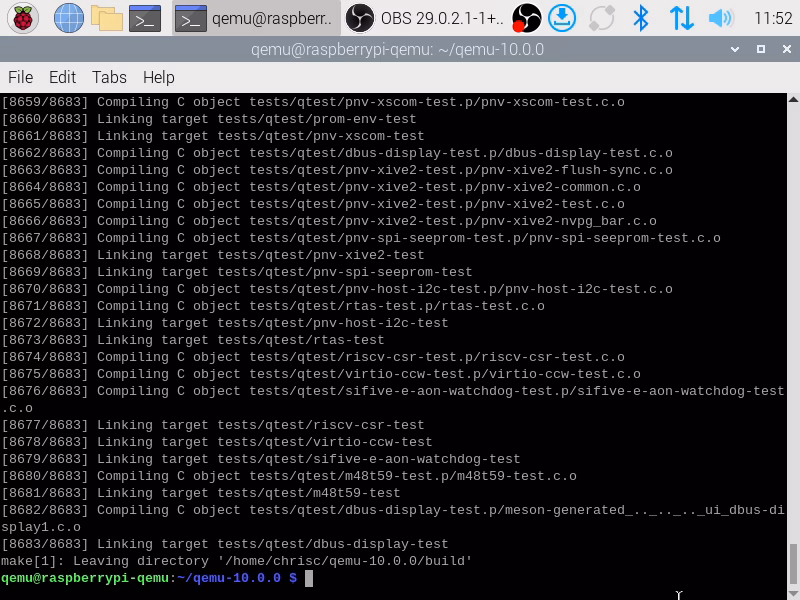Image resolution: width=800 pixels, height=600 pixels.
Task: Switch to the qemu@raspberr terminal taskbar entry
Action: pos(257,18)
